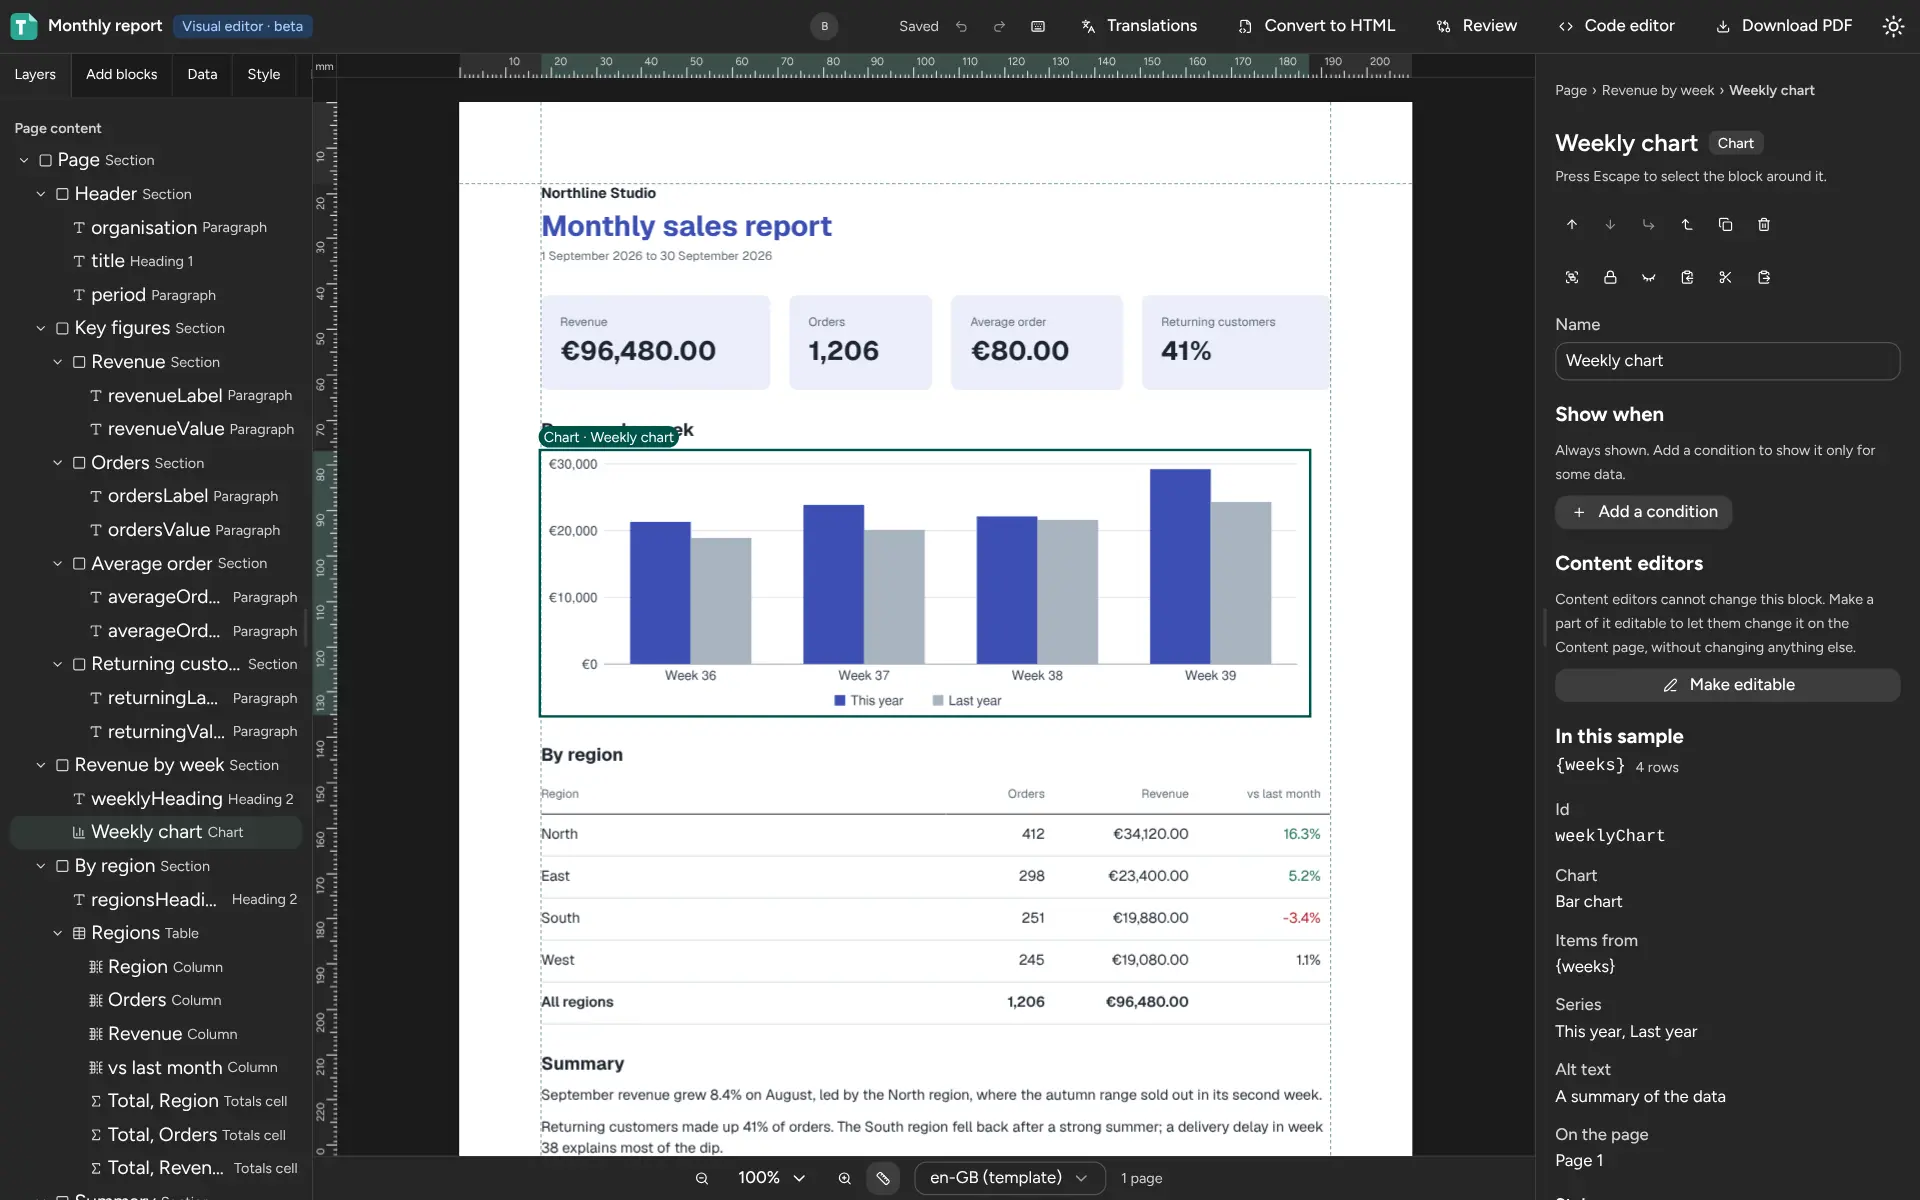The image size is (1920, 1200).
Task: Click Convert to HTML
Action: click(1316, 26)
